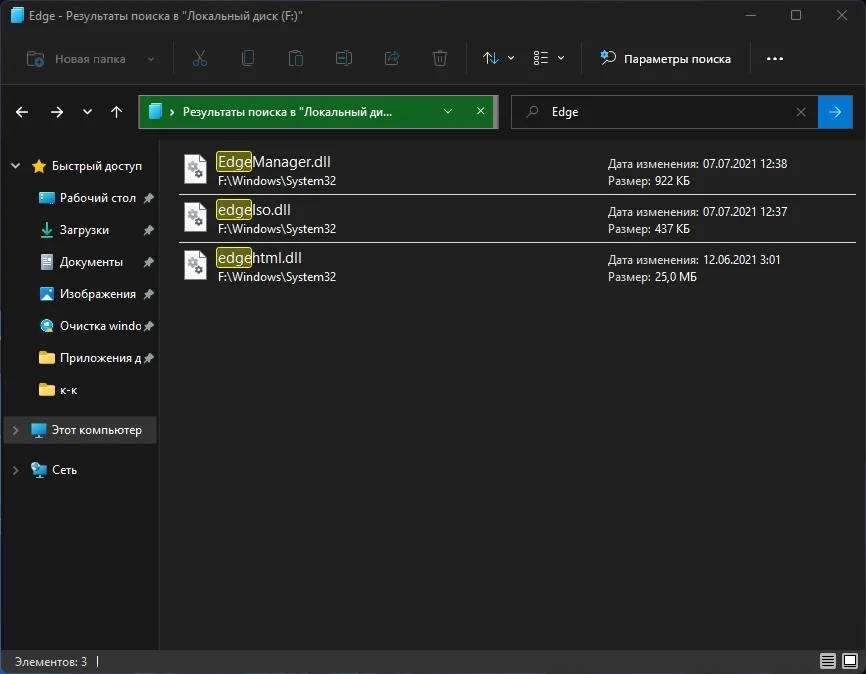This screenshot has height=674, width=866.
Task: Click the window title bar drive icon
Action: pos(17,15)
